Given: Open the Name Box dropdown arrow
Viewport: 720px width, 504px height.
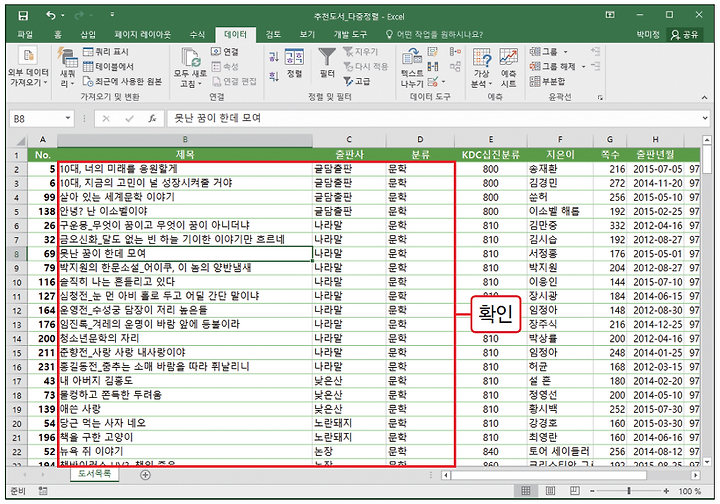Looking at the screenshot, I should click(68, 118).
